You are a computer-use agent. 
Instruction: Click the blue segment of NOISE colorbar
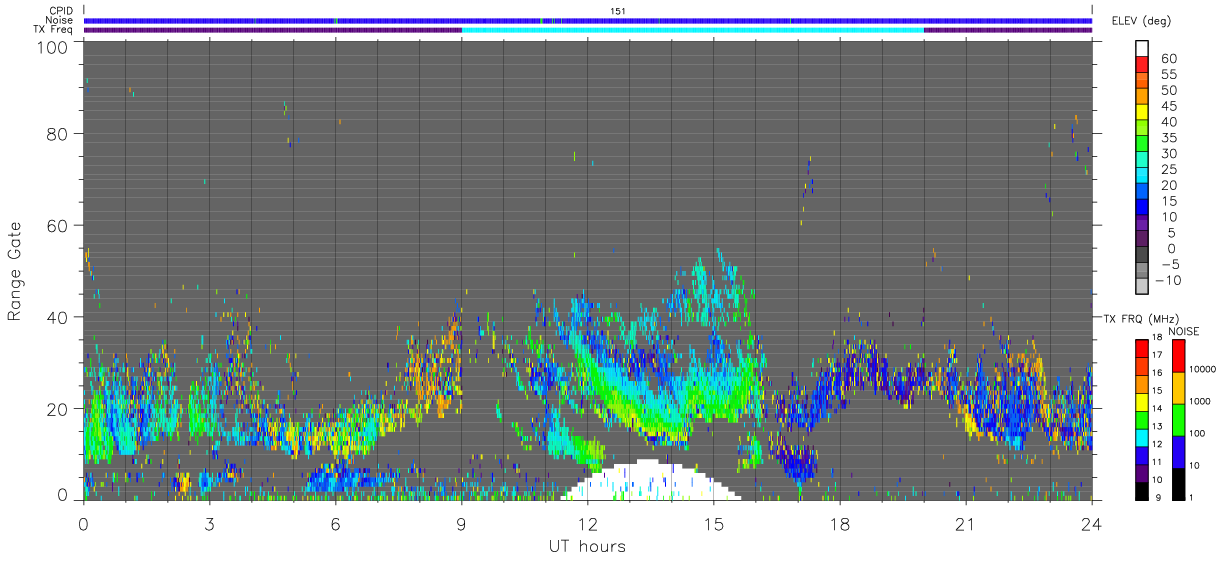point(1180,450)
